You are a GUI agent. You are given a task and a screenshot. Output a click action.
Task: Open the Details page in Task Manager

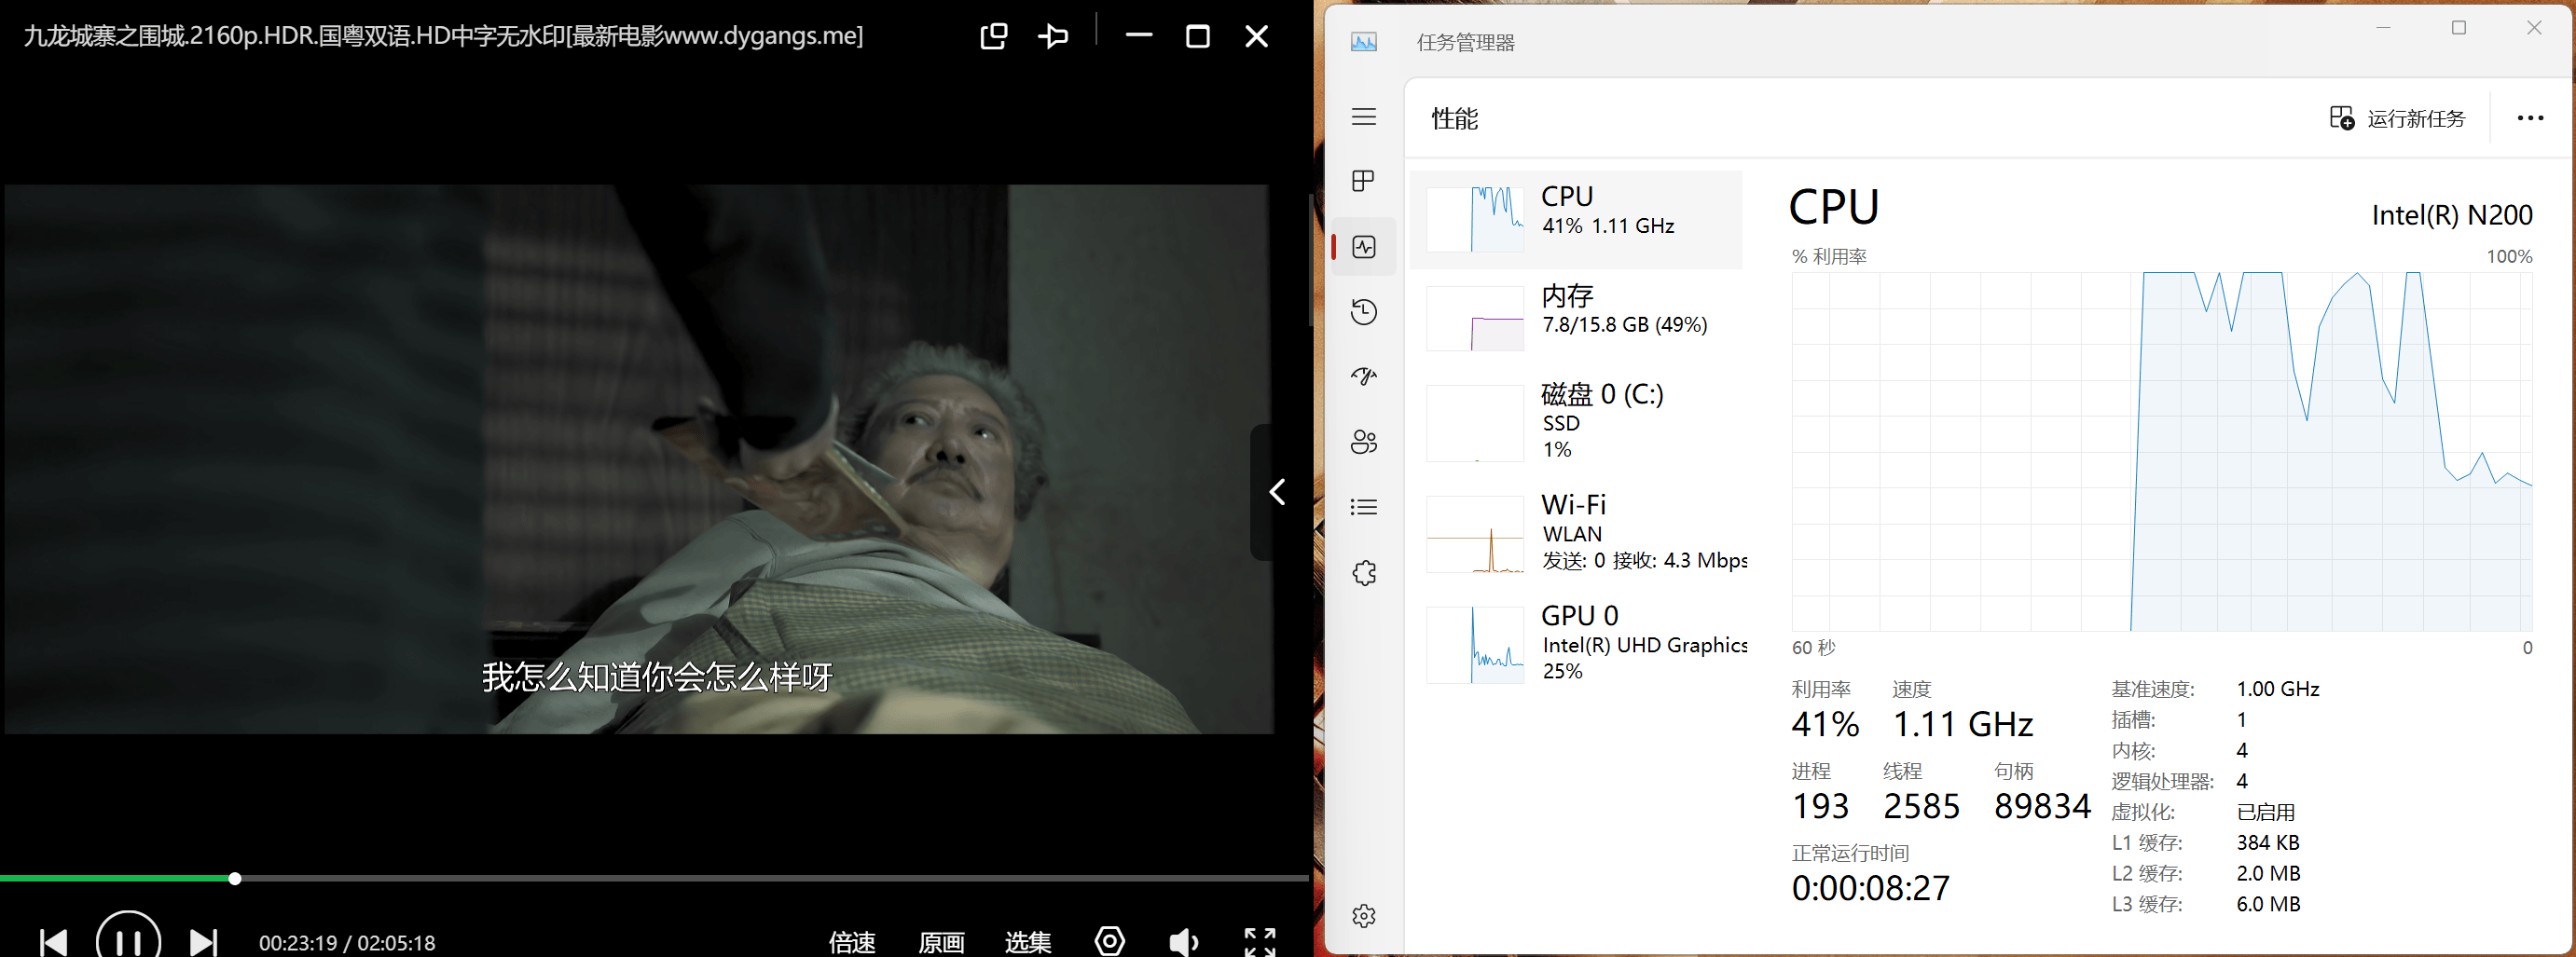click(x=1364, y=507)
